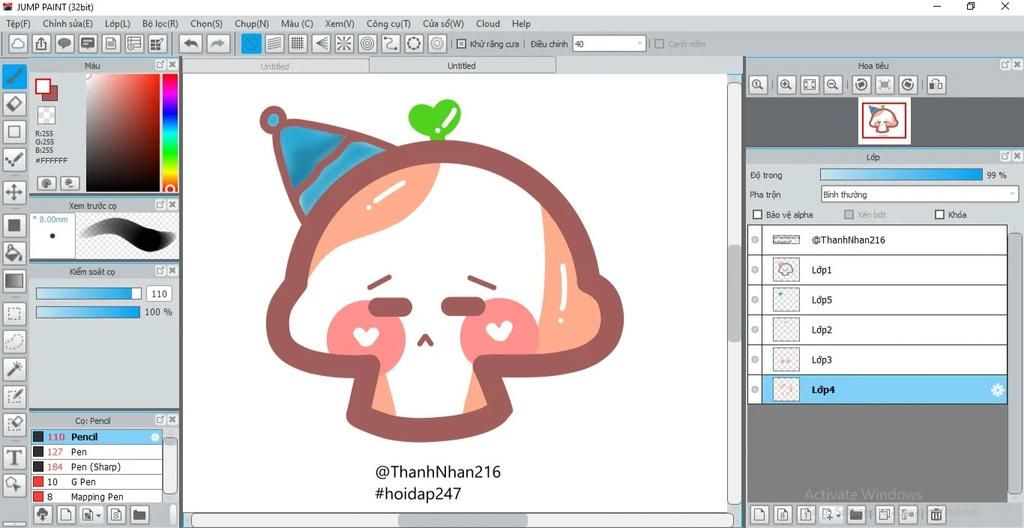Toggle visibility of Lớp1 layer

[x=756, y=270]
